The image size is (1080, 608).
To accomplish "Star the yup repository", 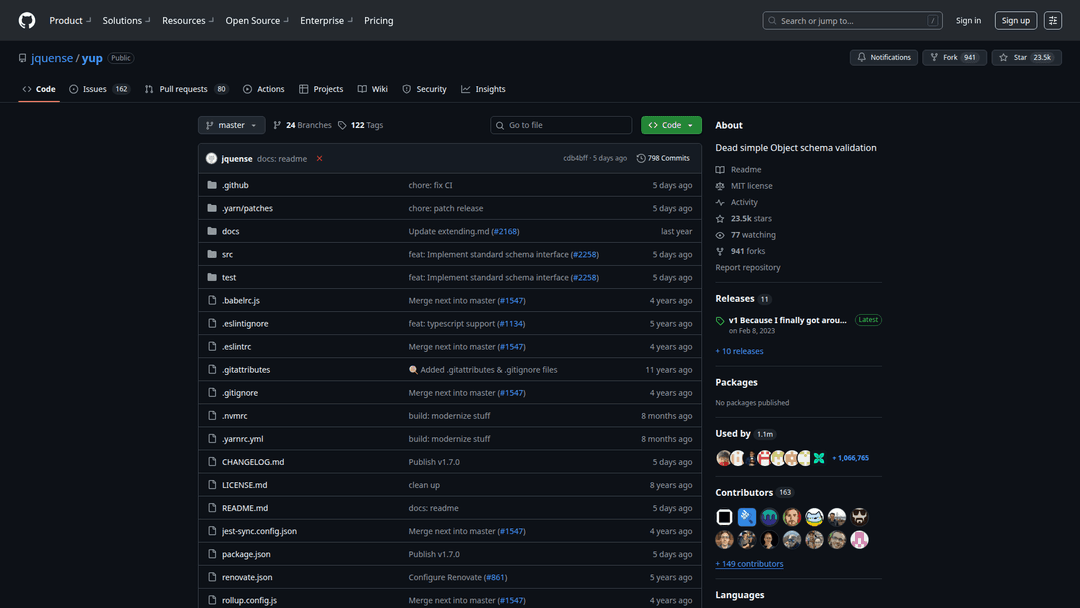I will [1026, 58].
